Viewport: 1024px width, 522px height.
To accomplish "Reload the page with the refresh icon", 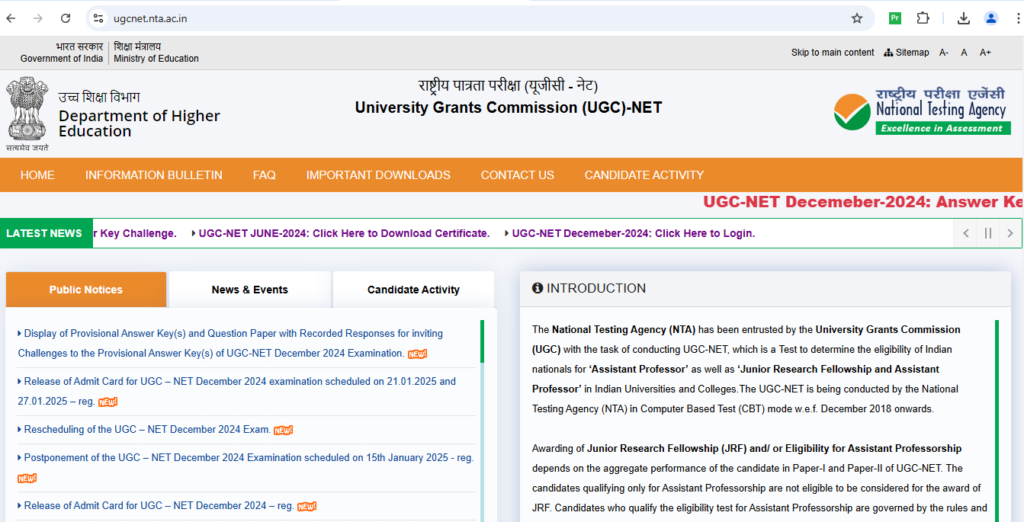I will click(65, 18).
